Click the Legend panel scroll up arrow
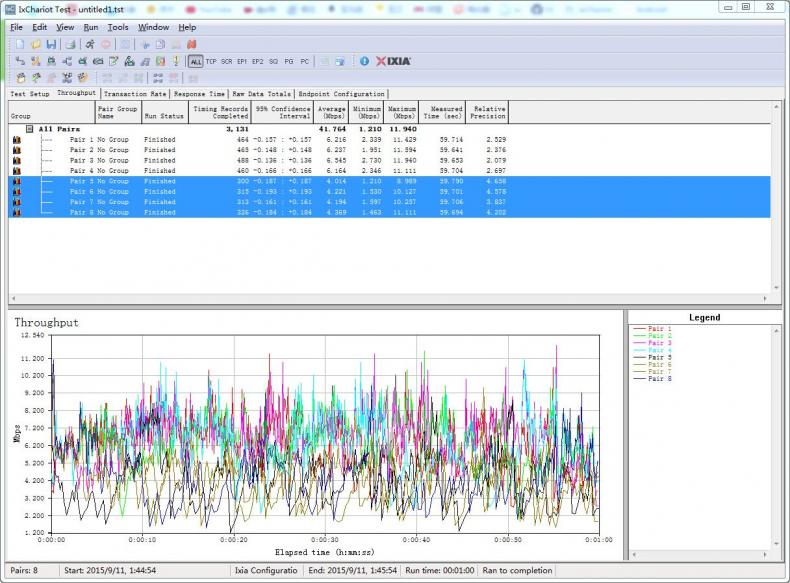790x583 pixels. [776, 331]
